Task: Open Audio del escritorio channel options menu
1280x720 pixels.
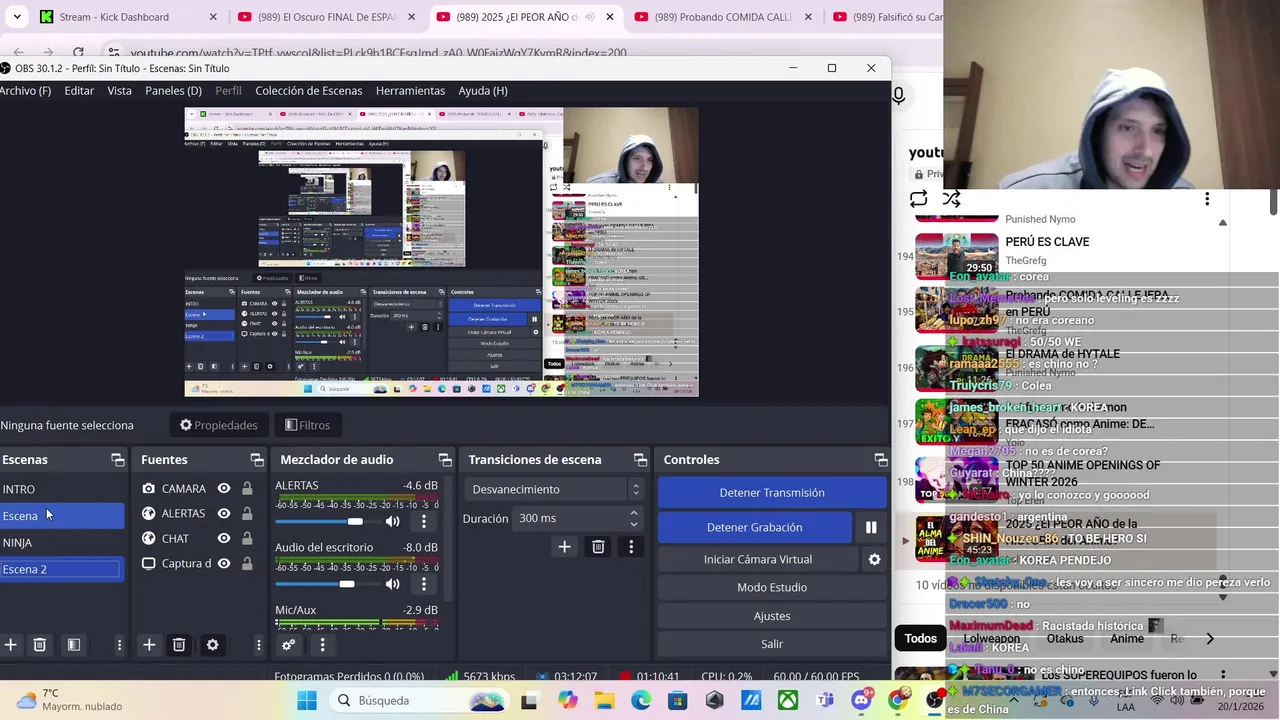Action: [424, 583]
